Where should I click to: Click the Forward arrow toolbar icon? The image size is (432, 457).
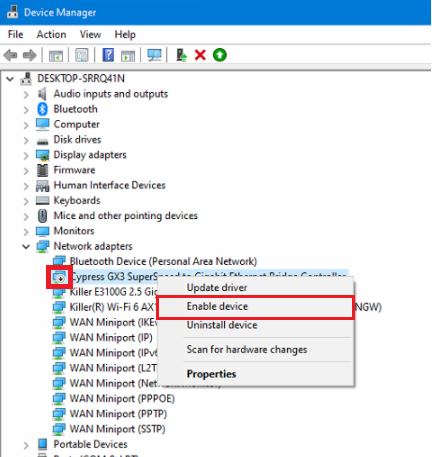[30, 55]
